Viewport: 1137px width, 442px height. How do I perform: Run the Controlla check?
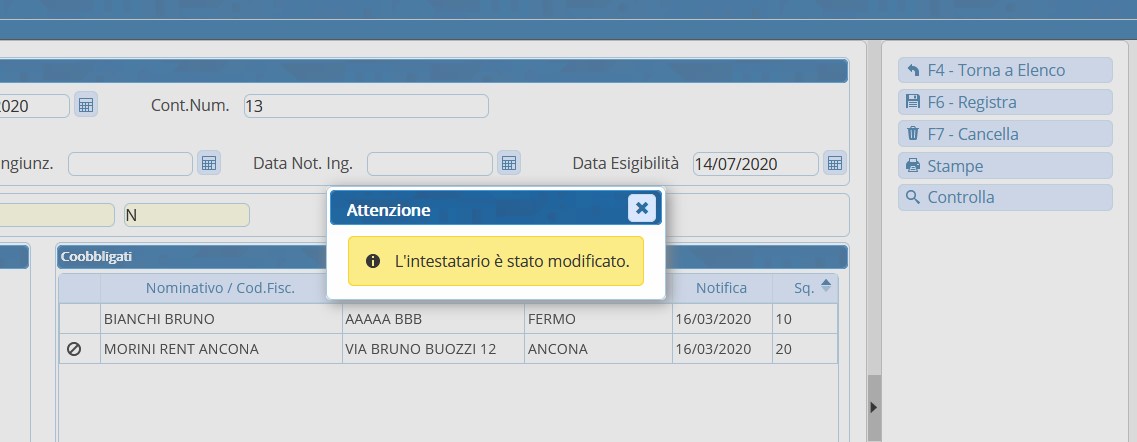pyautogui.click(x=1005, y=197)
